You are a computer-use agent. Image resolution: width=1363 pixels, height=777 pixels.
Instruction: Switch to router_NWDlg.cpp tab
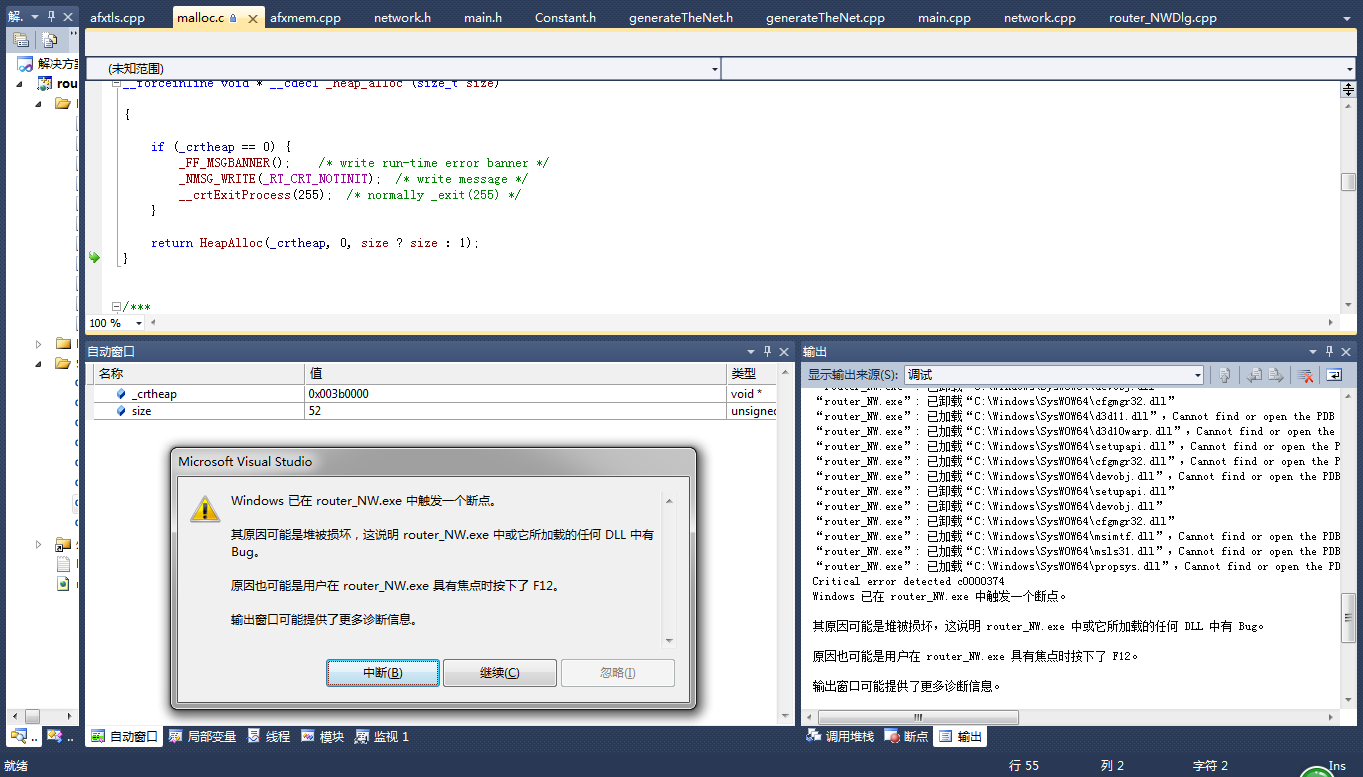coord(1163,18)
